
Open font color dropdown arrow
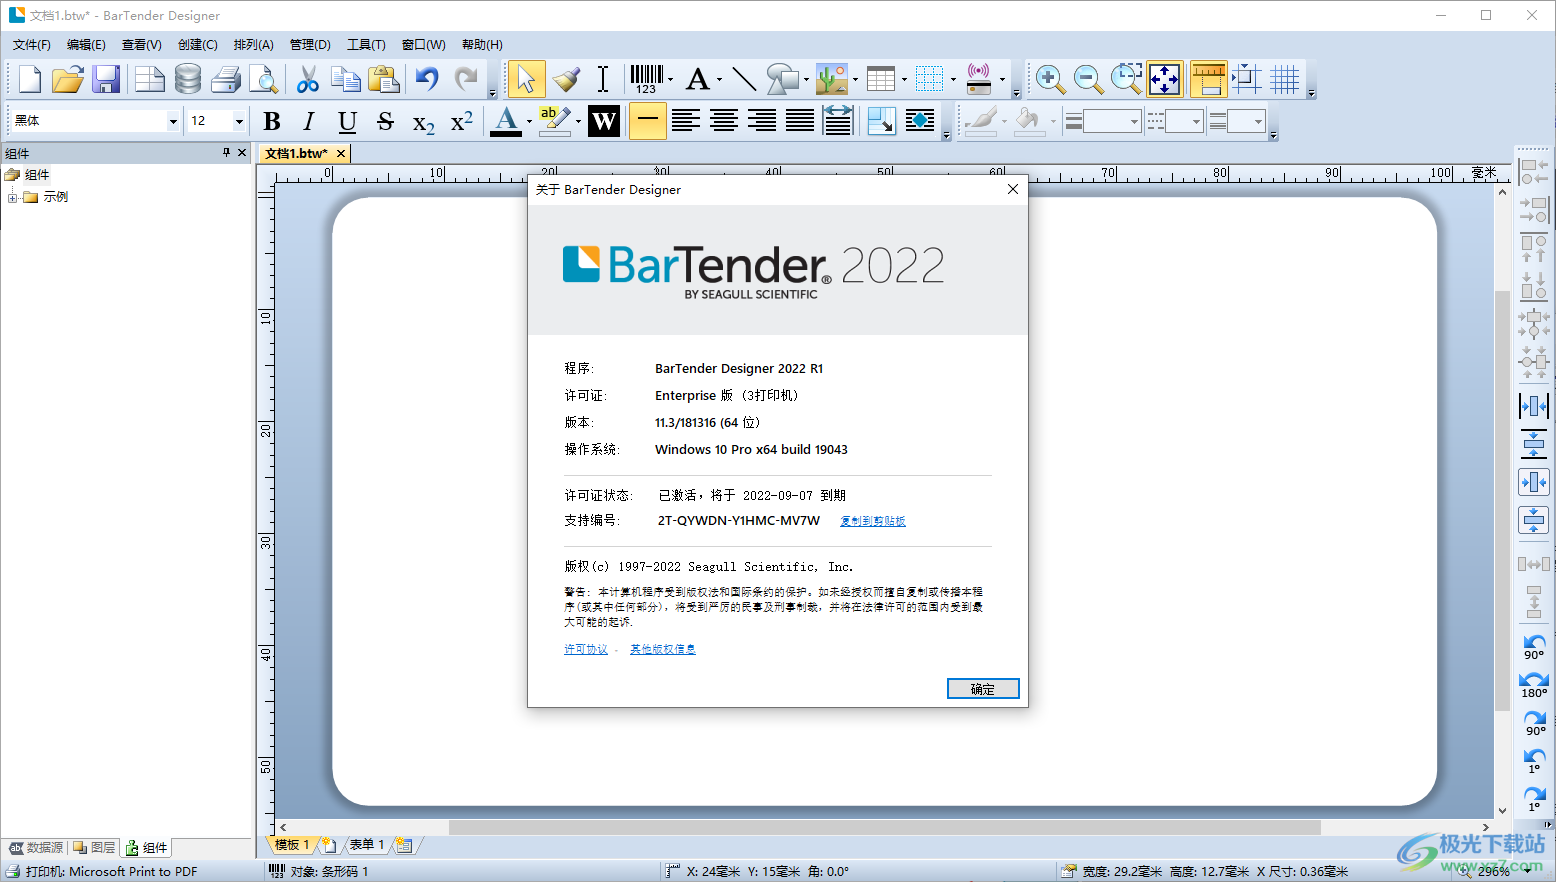coord(529,121)
